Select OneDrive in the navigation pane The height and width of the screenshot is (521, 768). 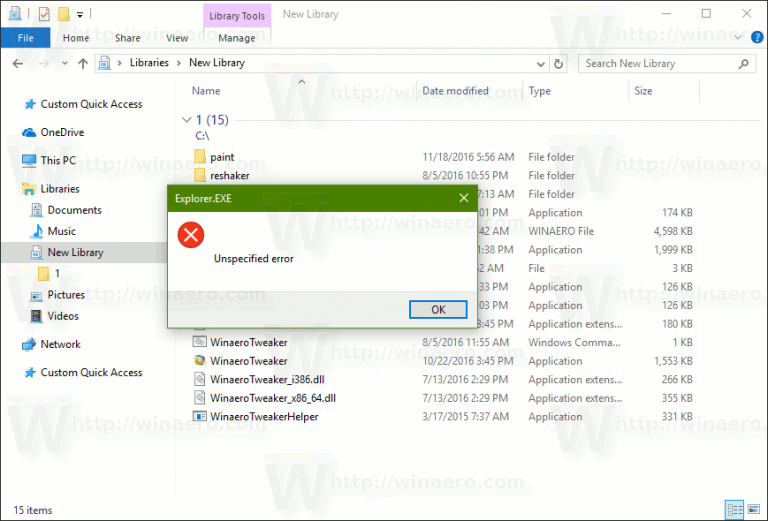pyautogui.click(x=62, y=132)
